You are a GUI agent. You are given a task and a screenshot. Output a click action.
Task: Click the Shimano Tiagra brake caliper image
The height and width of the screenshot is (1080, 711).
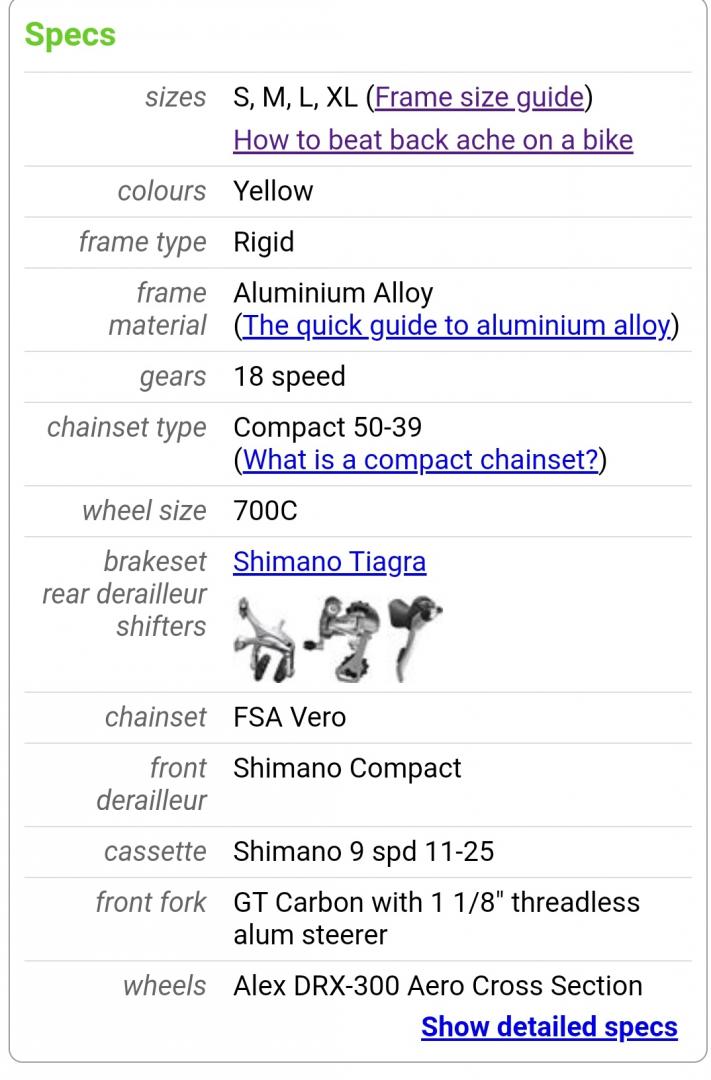265,640
